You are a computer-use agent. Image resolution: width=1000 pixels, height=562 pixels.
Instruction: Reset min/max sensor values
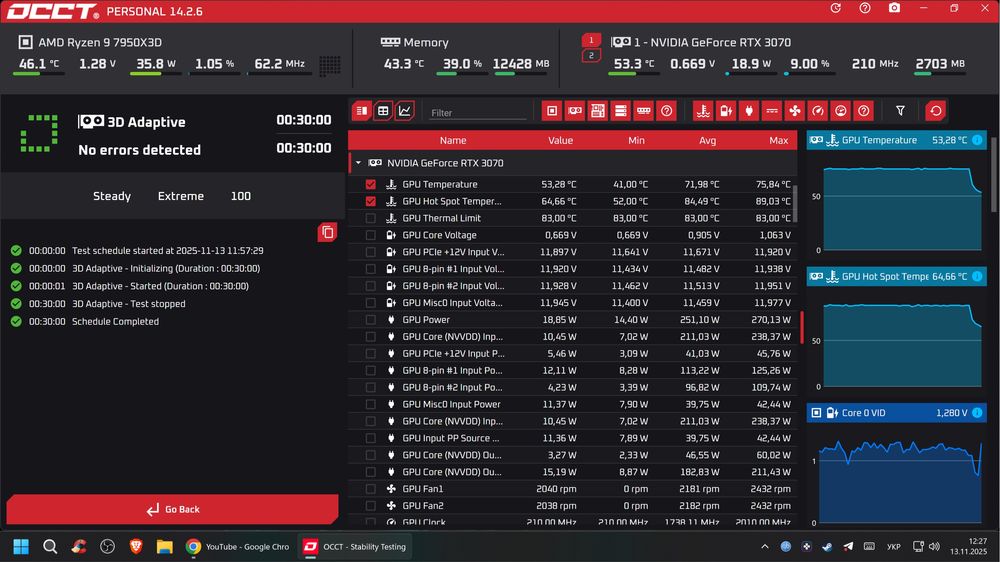[x=936, y=111]
